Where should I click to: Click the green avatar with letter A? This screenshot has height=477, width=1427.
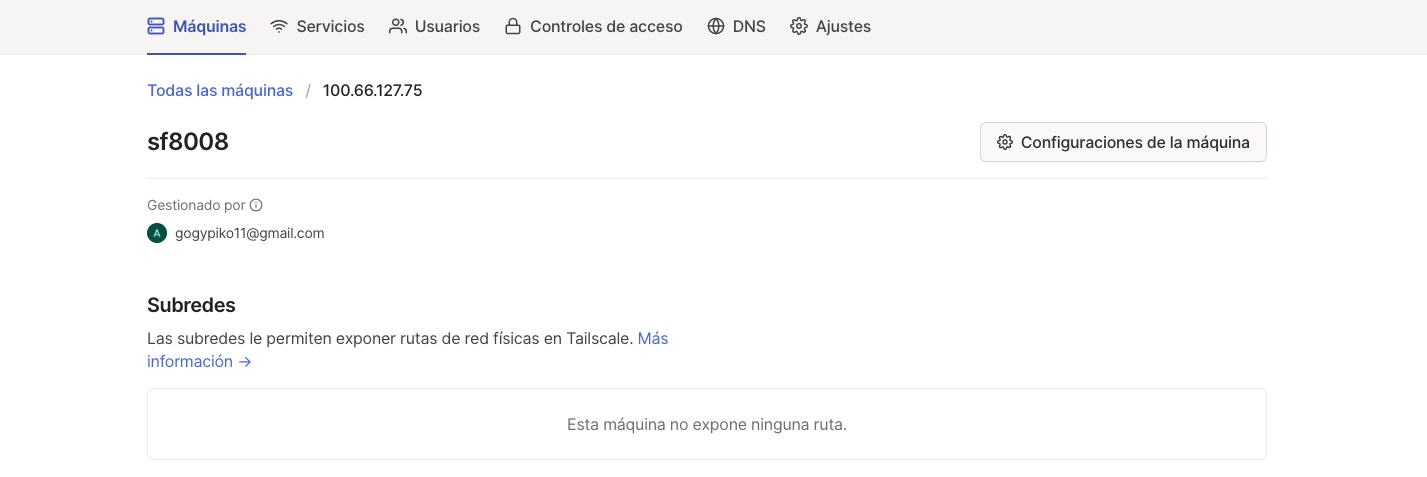click(x=156, y=233)
